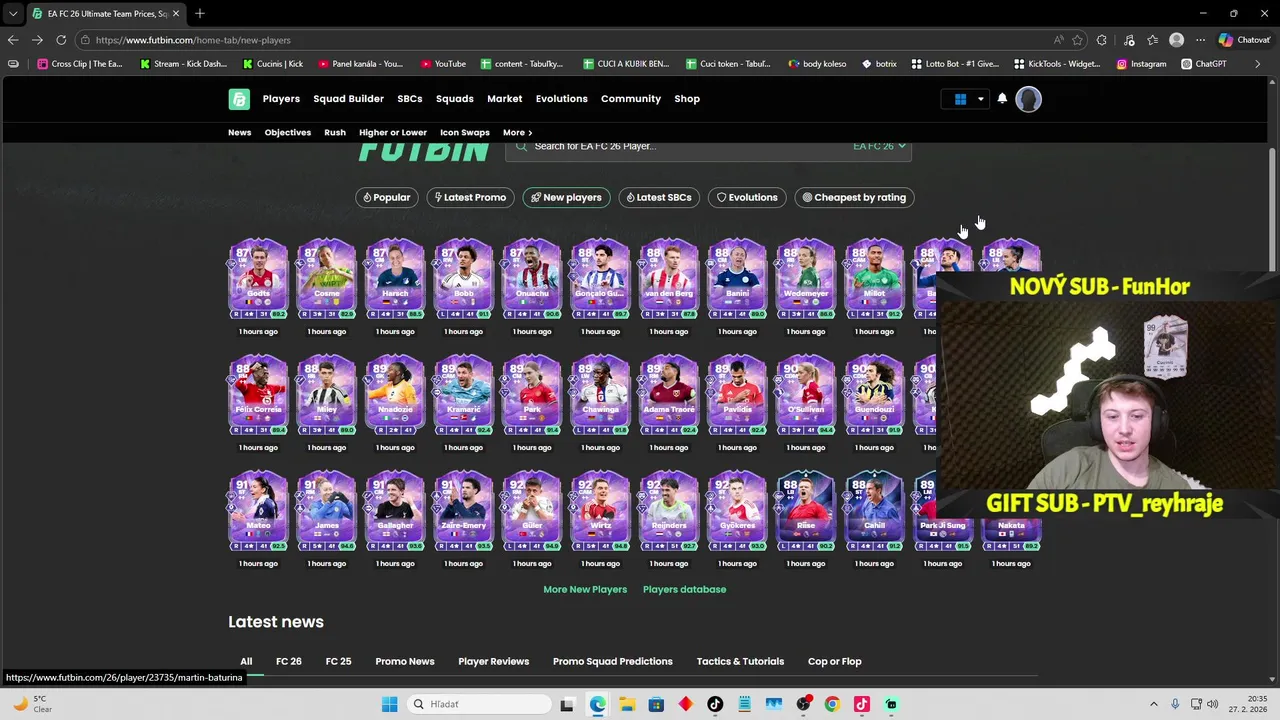The image size is (1280, 720).
Task: Open browser extensions puzzle icon
Action: click(x=1102, y=40)
